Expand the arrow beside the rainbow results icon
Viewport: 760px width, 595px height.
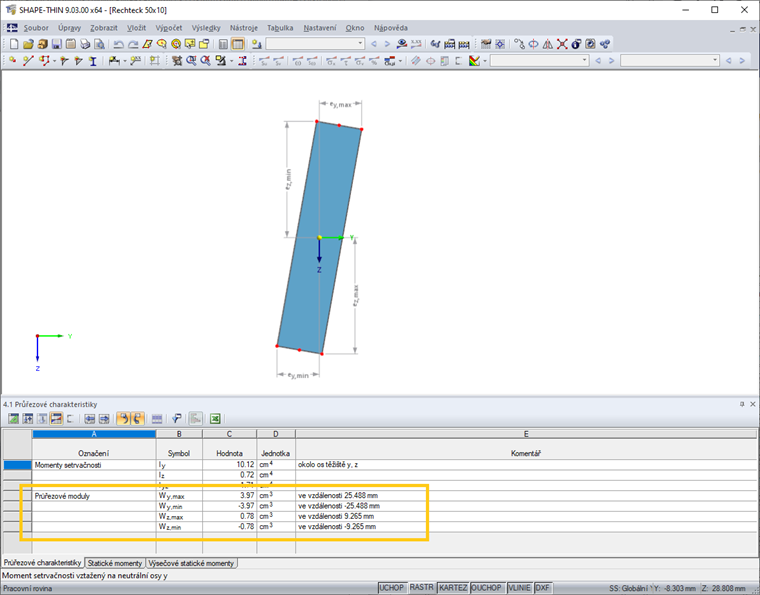tap(484, 61)
